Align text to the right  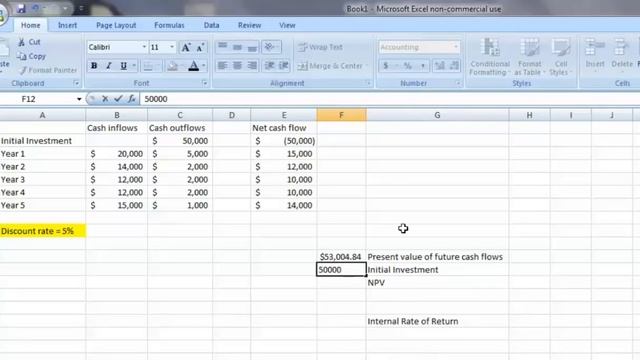pos(252,66)
